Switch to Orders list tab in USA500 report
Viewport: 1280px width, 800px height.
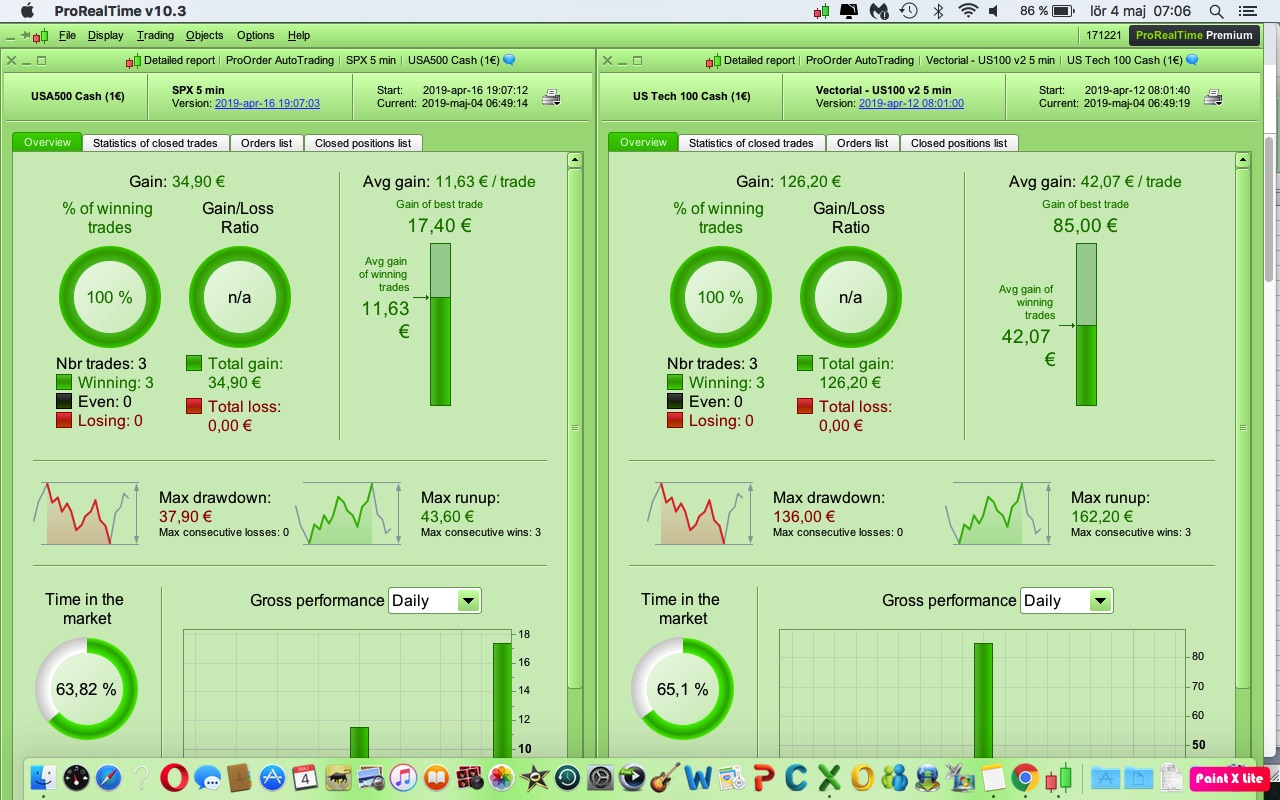pyautogui.click(x=266, y=143)
